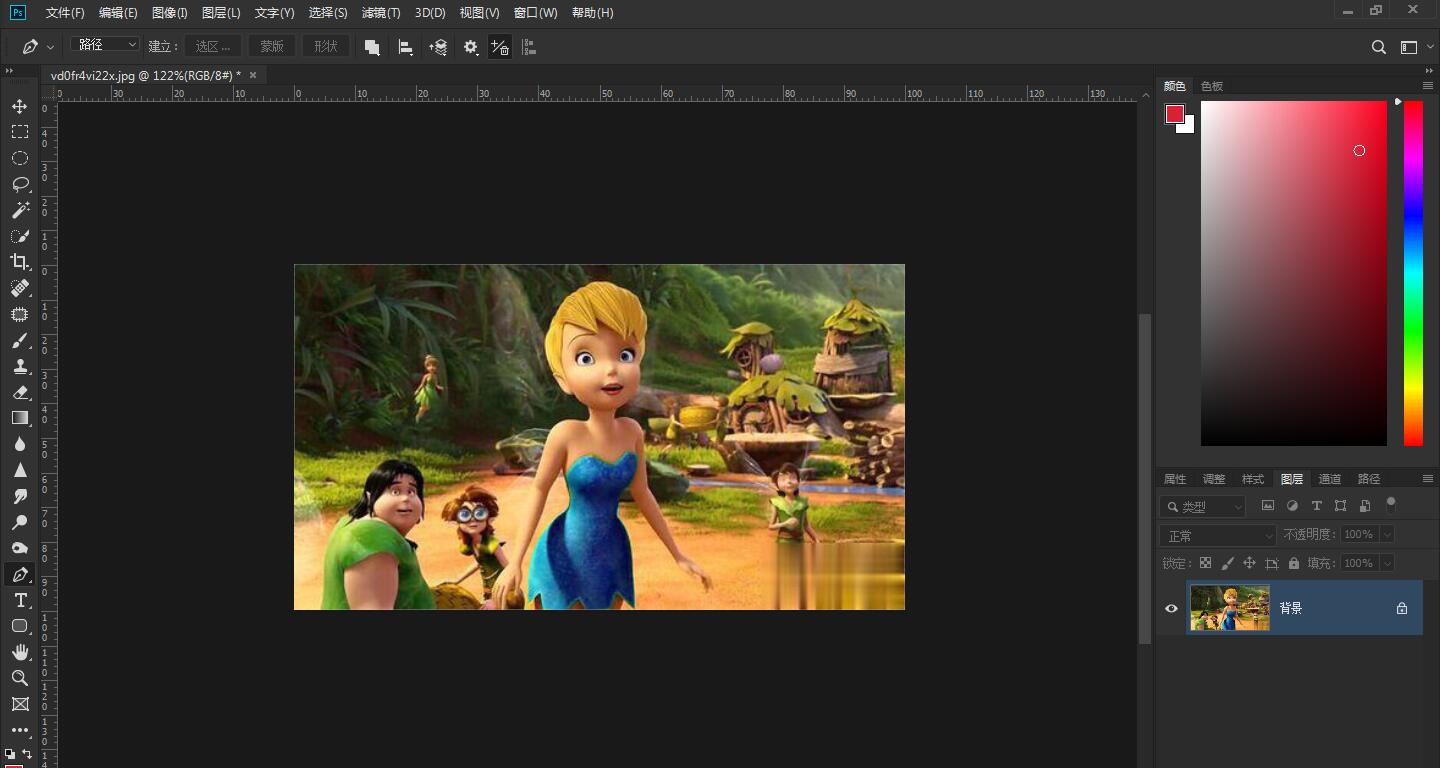
Task: Open the 滤镜(T) menu
Action: tap(381, 13)
